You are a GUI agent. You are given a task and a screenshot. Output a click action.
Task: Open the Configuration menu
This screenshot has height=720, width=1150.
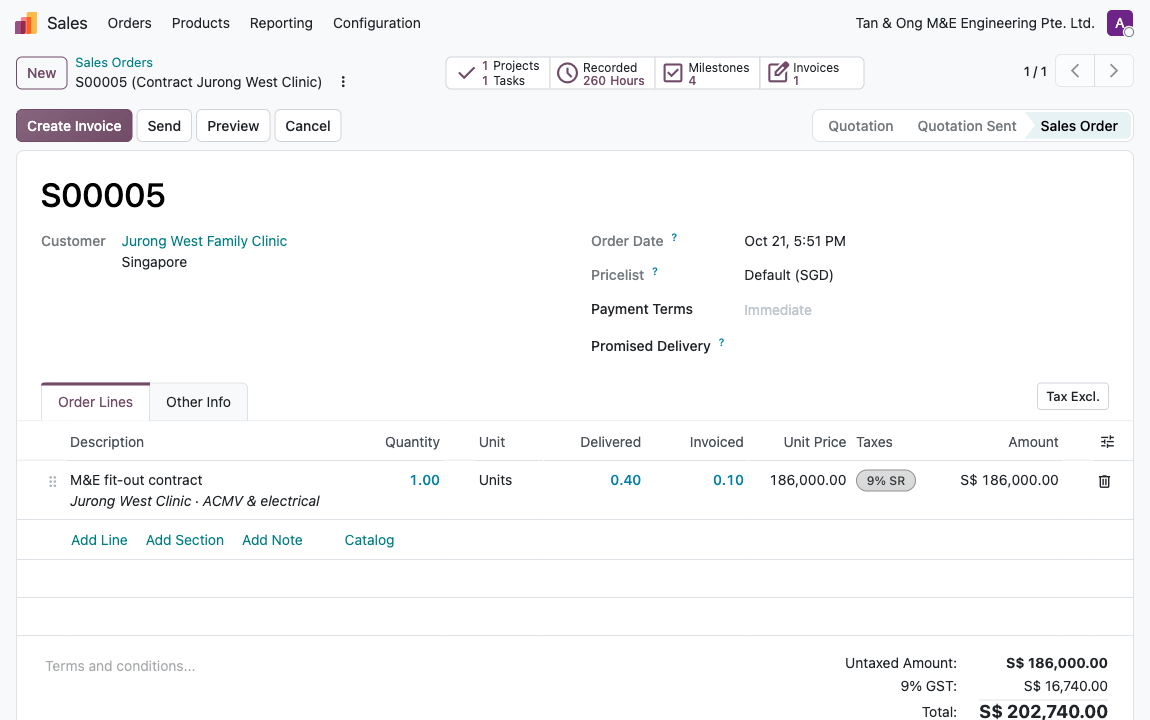pyautogui.click(x=377, y=23)
